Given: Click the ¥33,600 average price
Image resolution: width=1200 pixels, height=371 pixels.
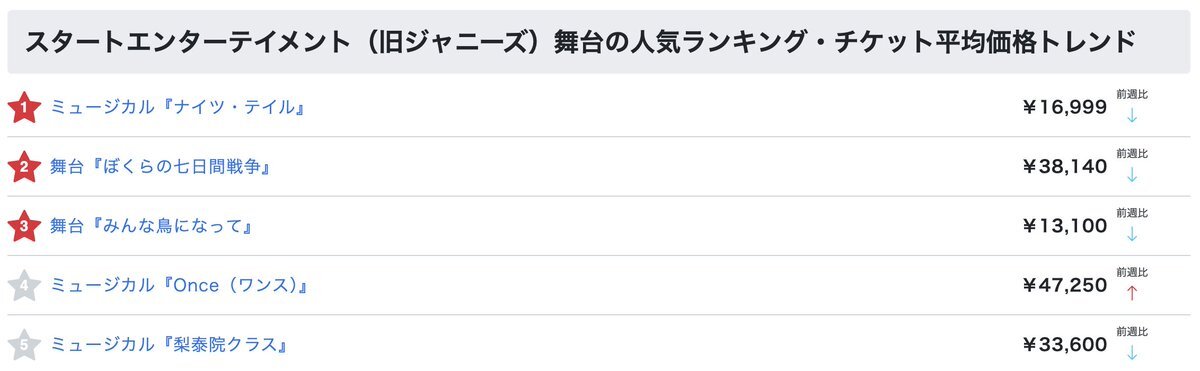Looking at the screenshot, I should click(1064, 346).
